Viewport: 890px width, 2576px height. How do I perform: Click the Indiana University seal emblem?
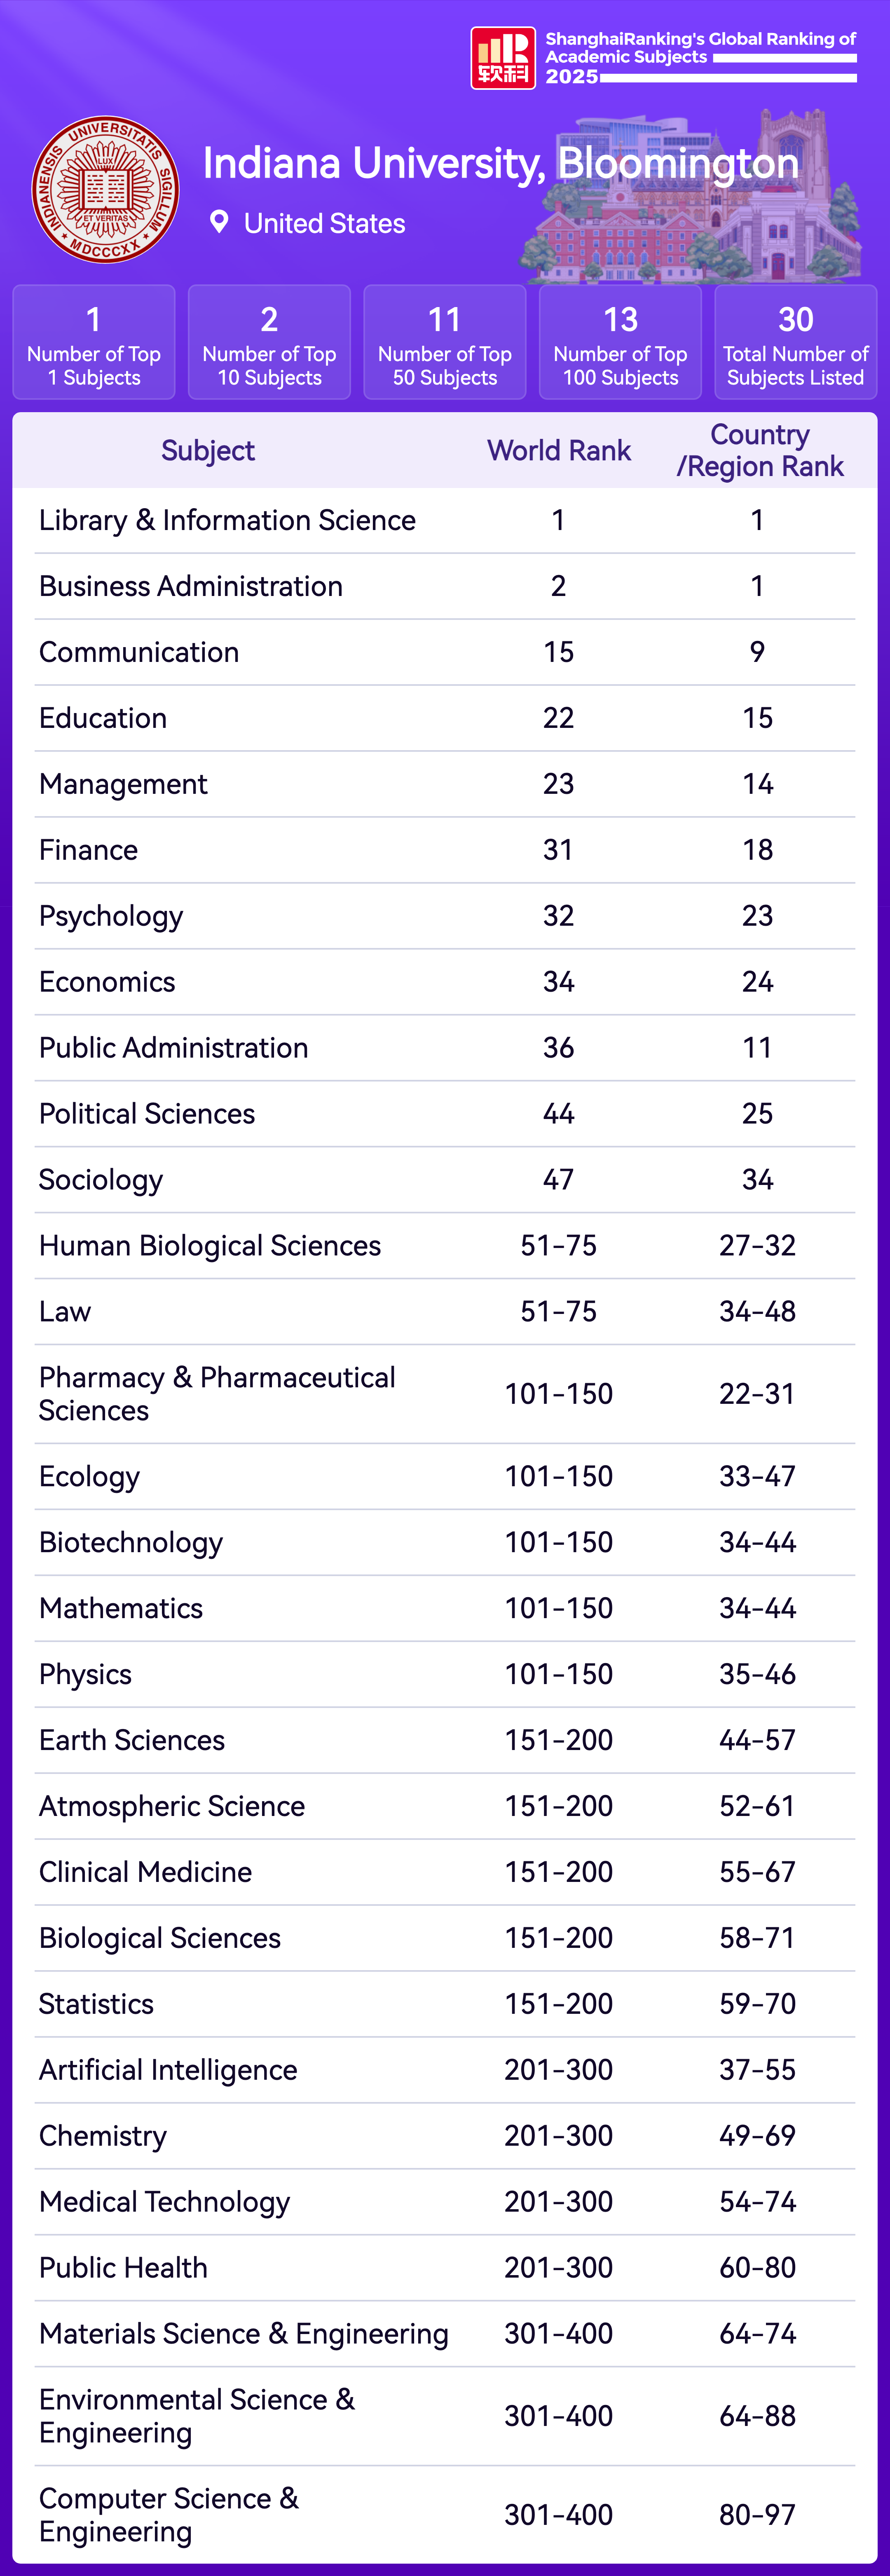pos(106,190)
